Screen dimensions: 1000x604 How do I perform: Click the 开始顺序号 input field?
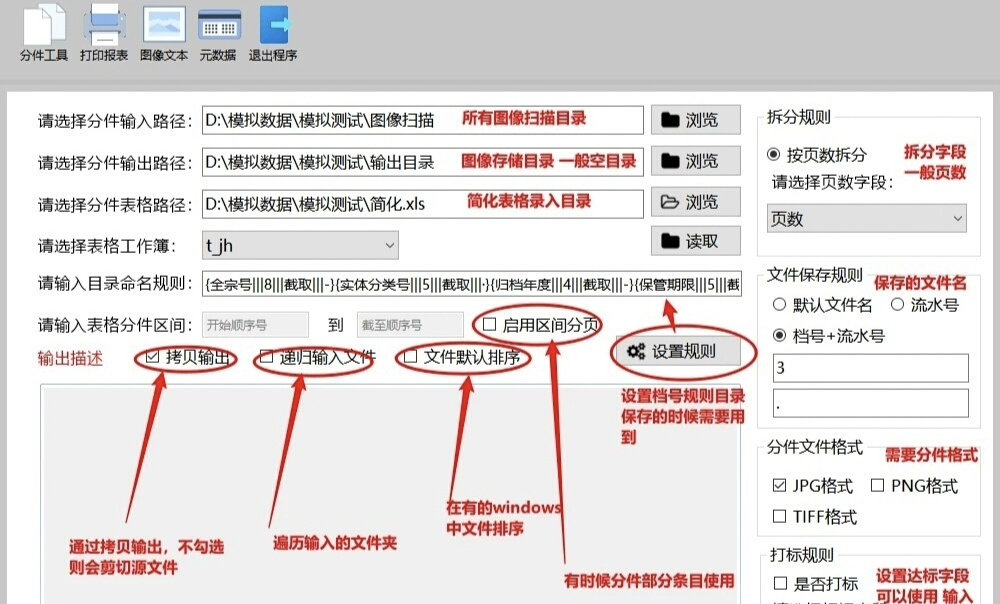click(x=256, y=325)
